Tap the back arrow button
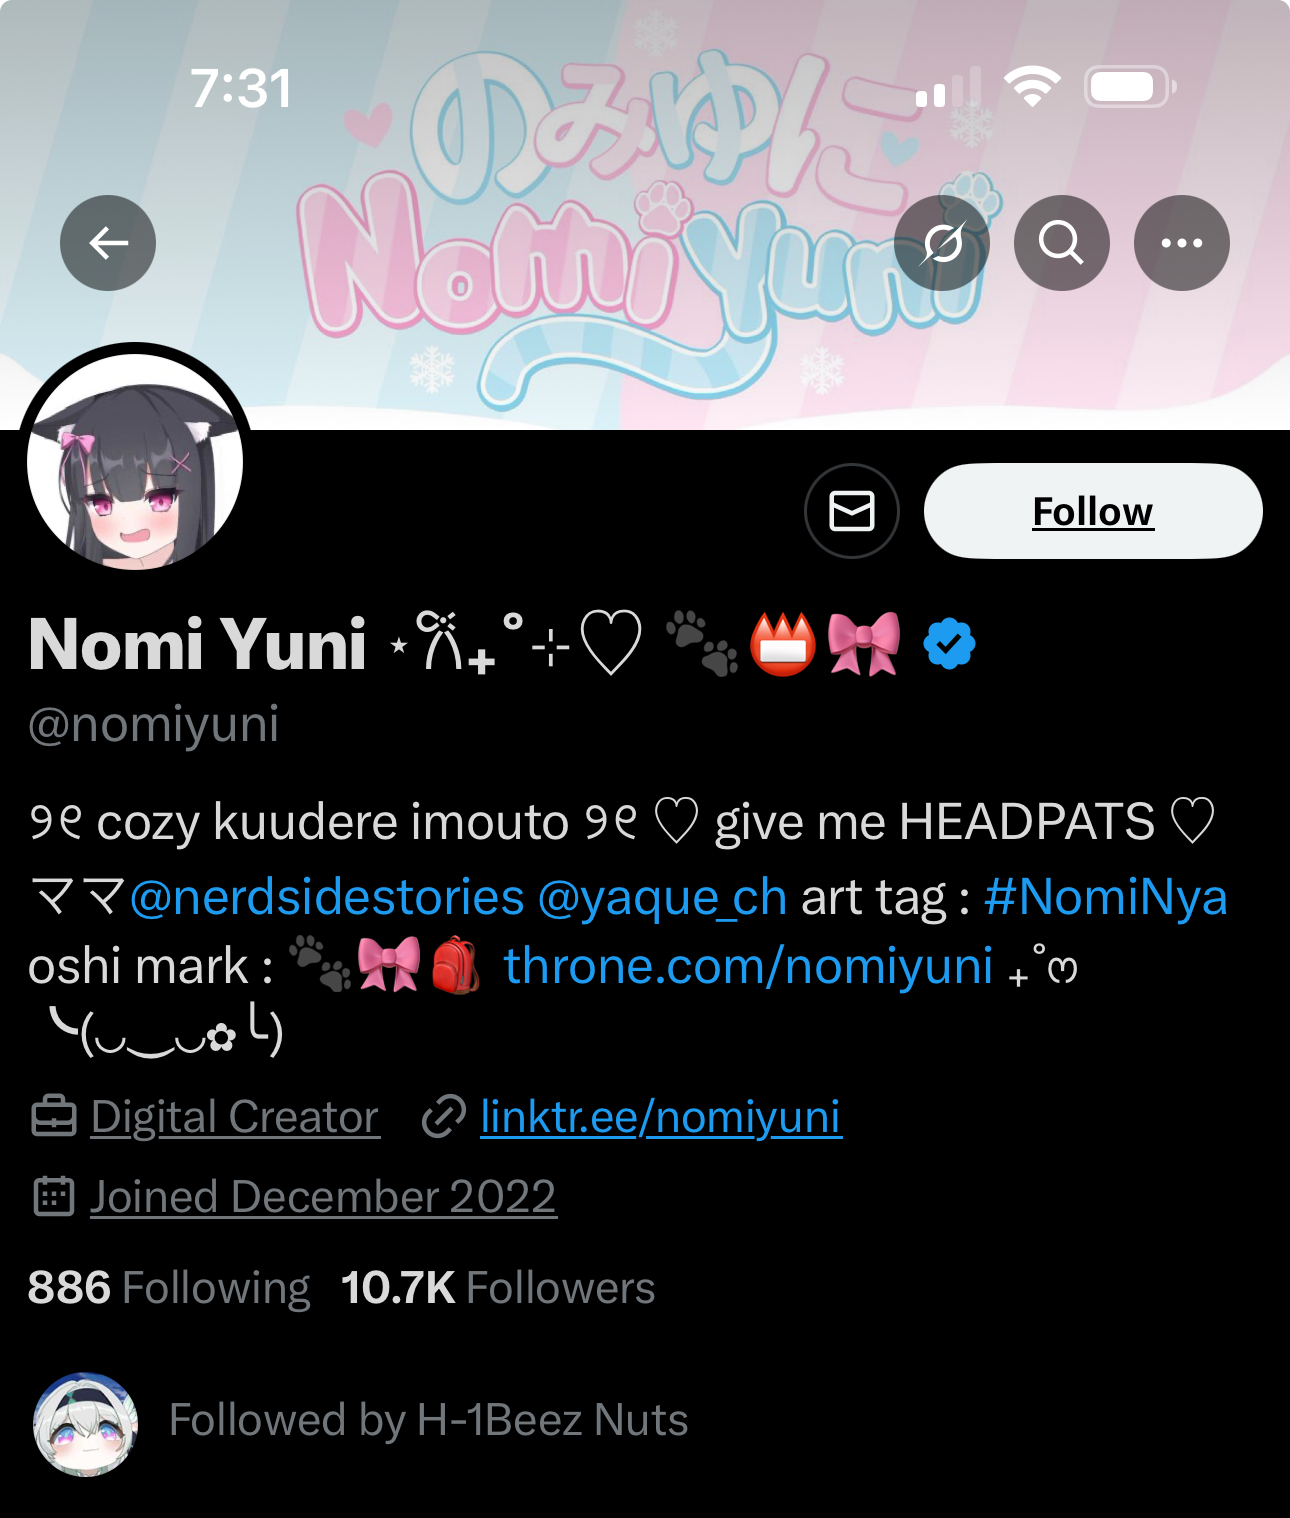1290x1518 pixels. pyautogui.click(x=108, y=243)
